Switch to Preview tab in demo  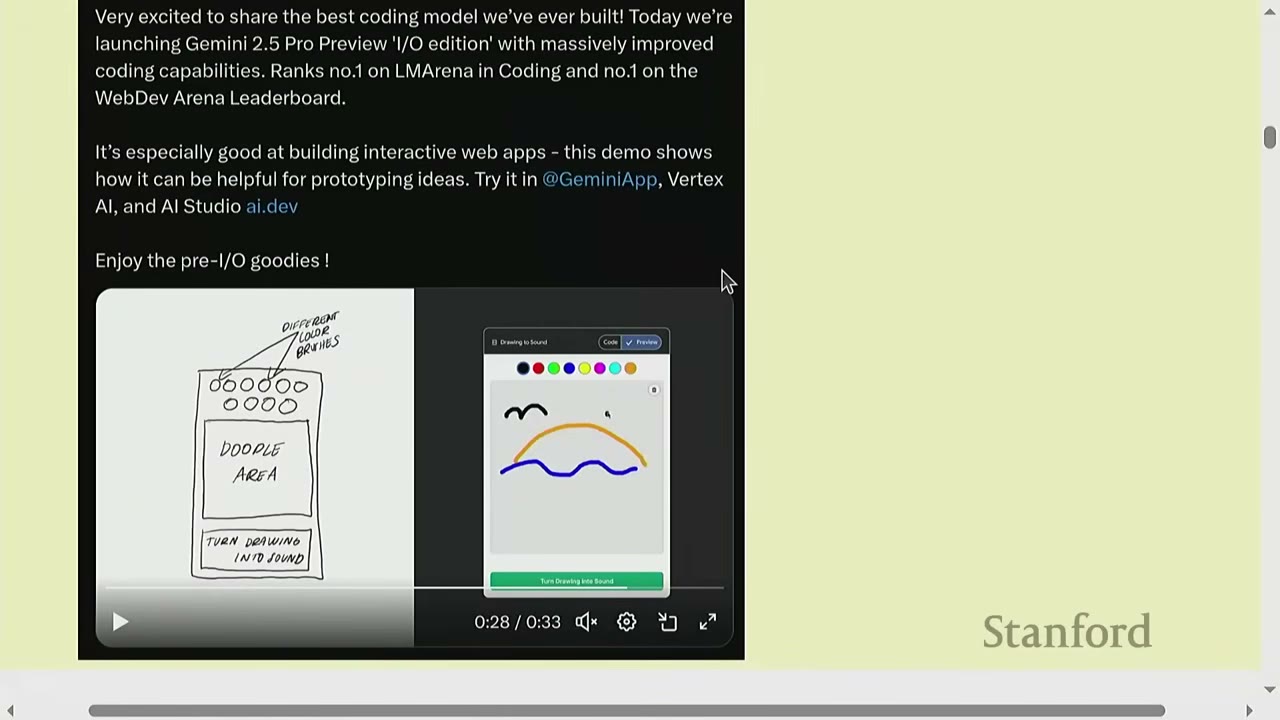[x=643, y=342]
